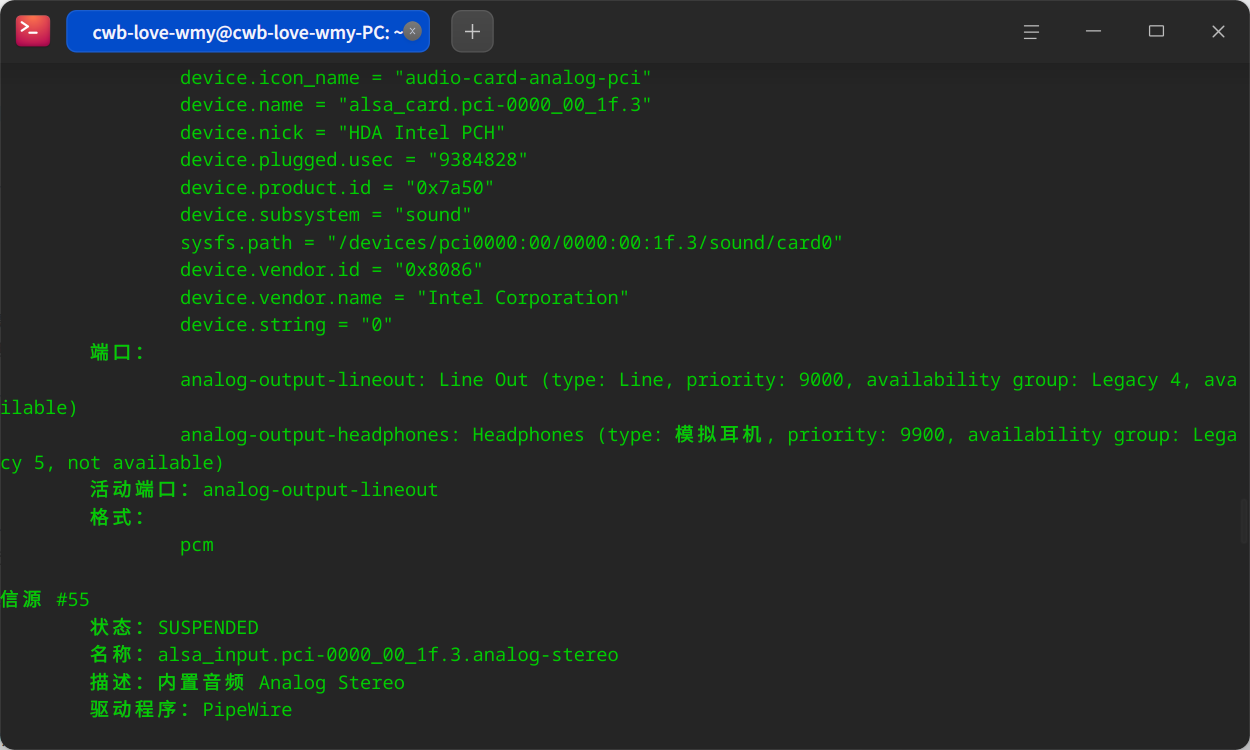Click the analog-output-headphones: Headphones port line
This screenshot has width=1250, height=750.
[x=708, y=435]
